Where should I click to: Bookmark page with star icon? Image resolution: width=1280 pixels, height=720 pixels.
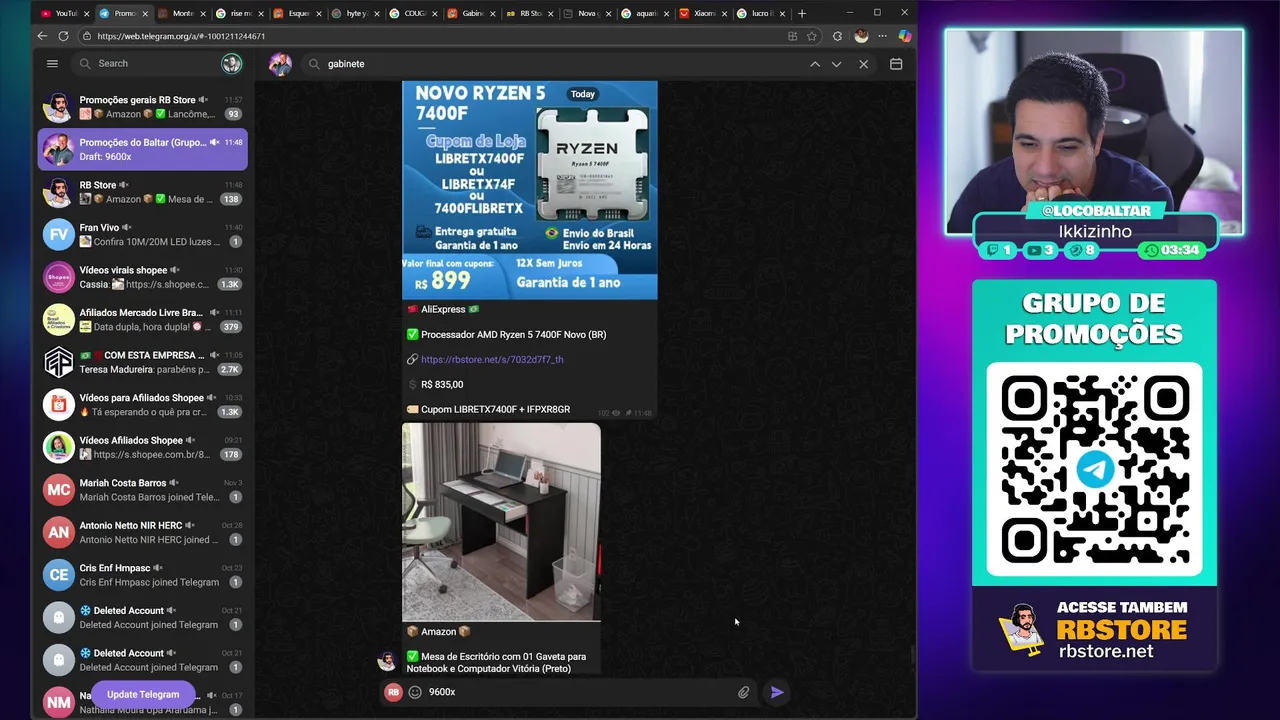point(811,36)
